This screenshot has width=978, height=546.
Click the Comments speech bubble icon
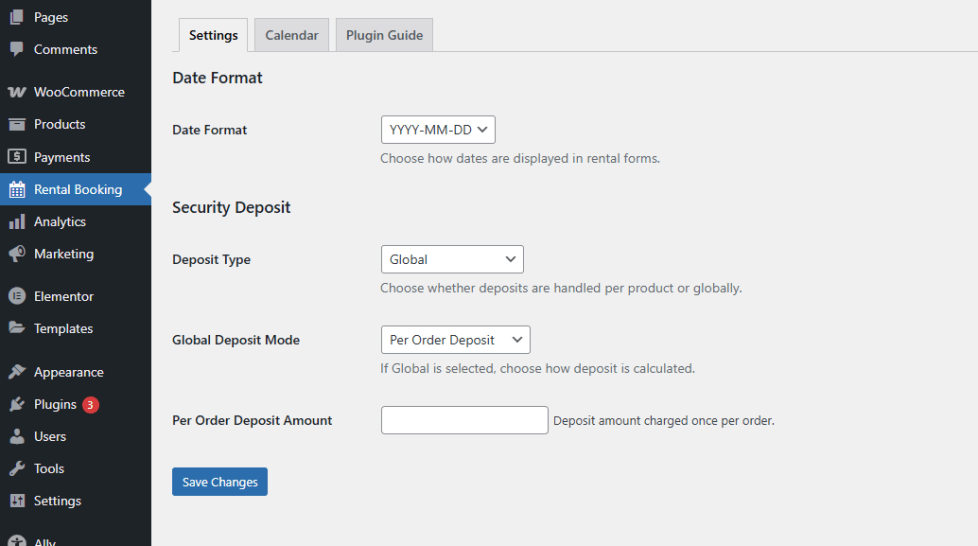[17, 49]
